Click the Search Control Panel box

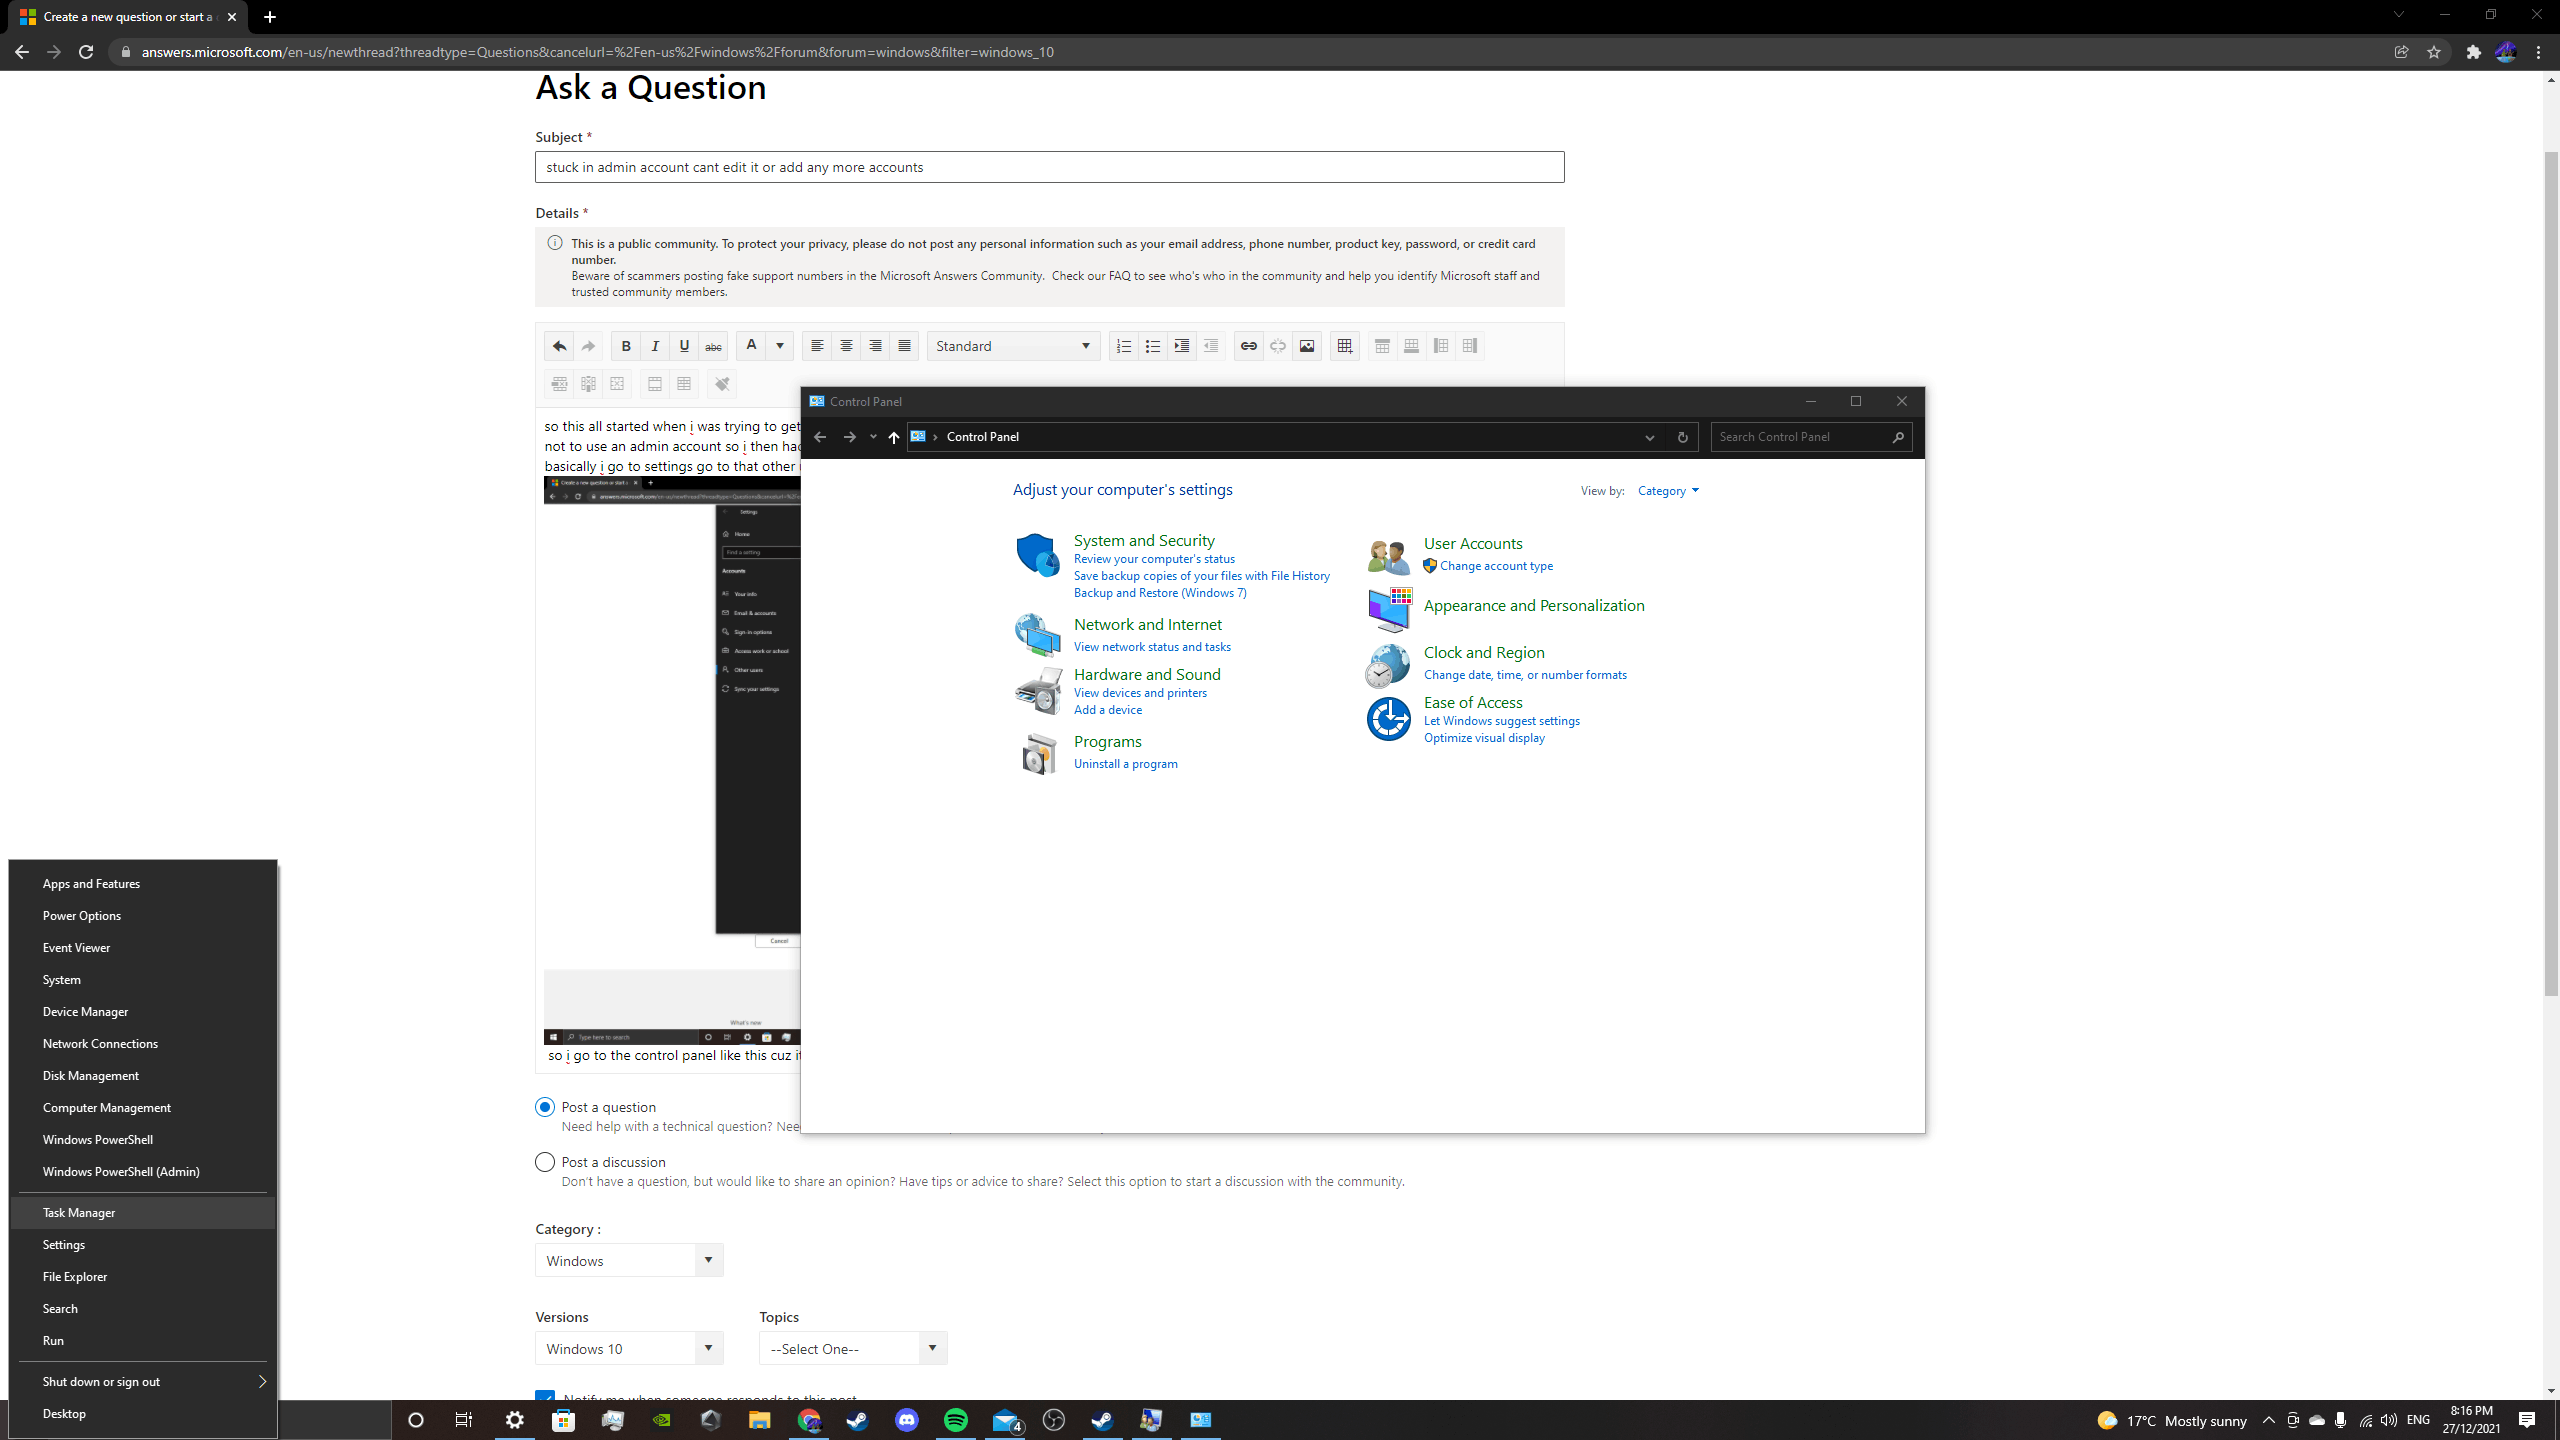coord(1811,437)
